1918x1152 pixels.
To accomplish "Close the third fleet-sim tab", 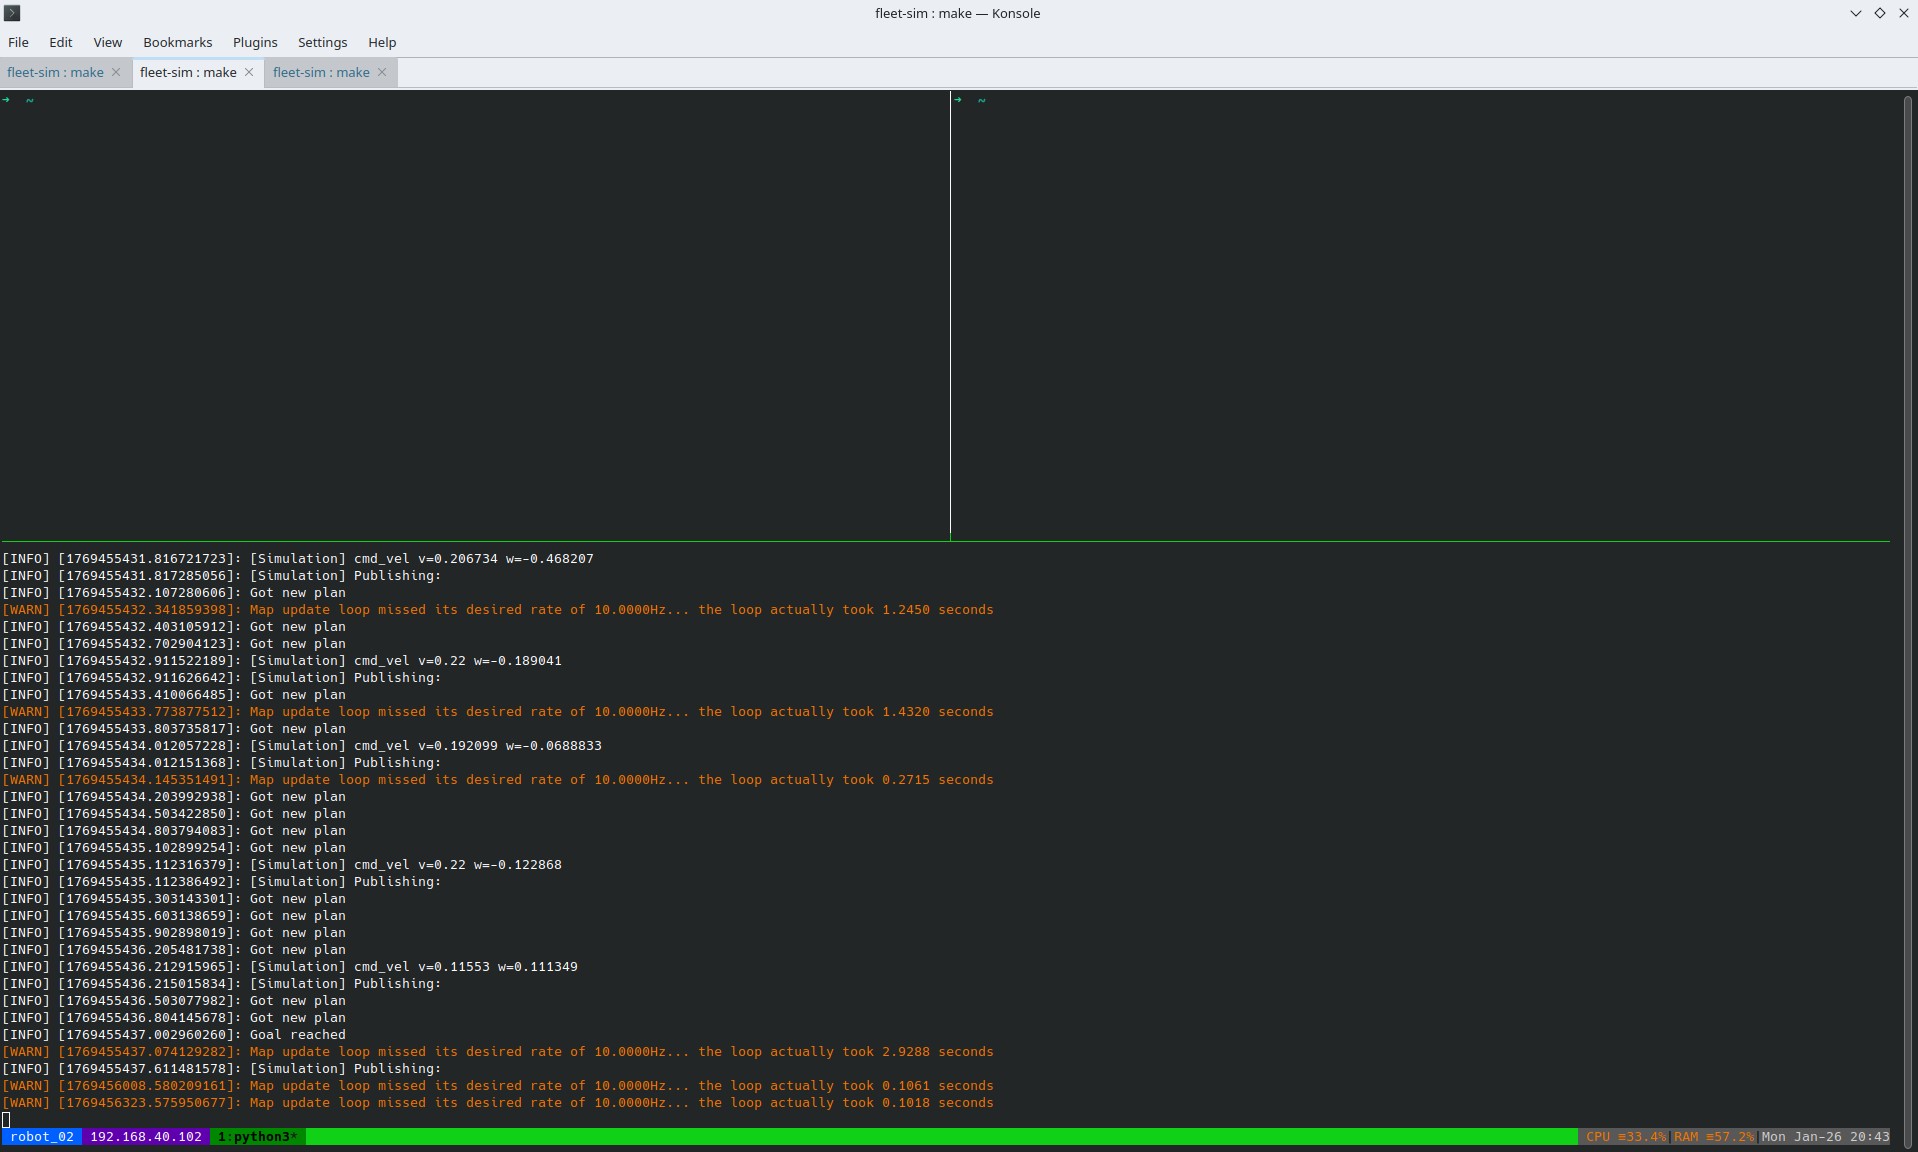I will [382, 72].
